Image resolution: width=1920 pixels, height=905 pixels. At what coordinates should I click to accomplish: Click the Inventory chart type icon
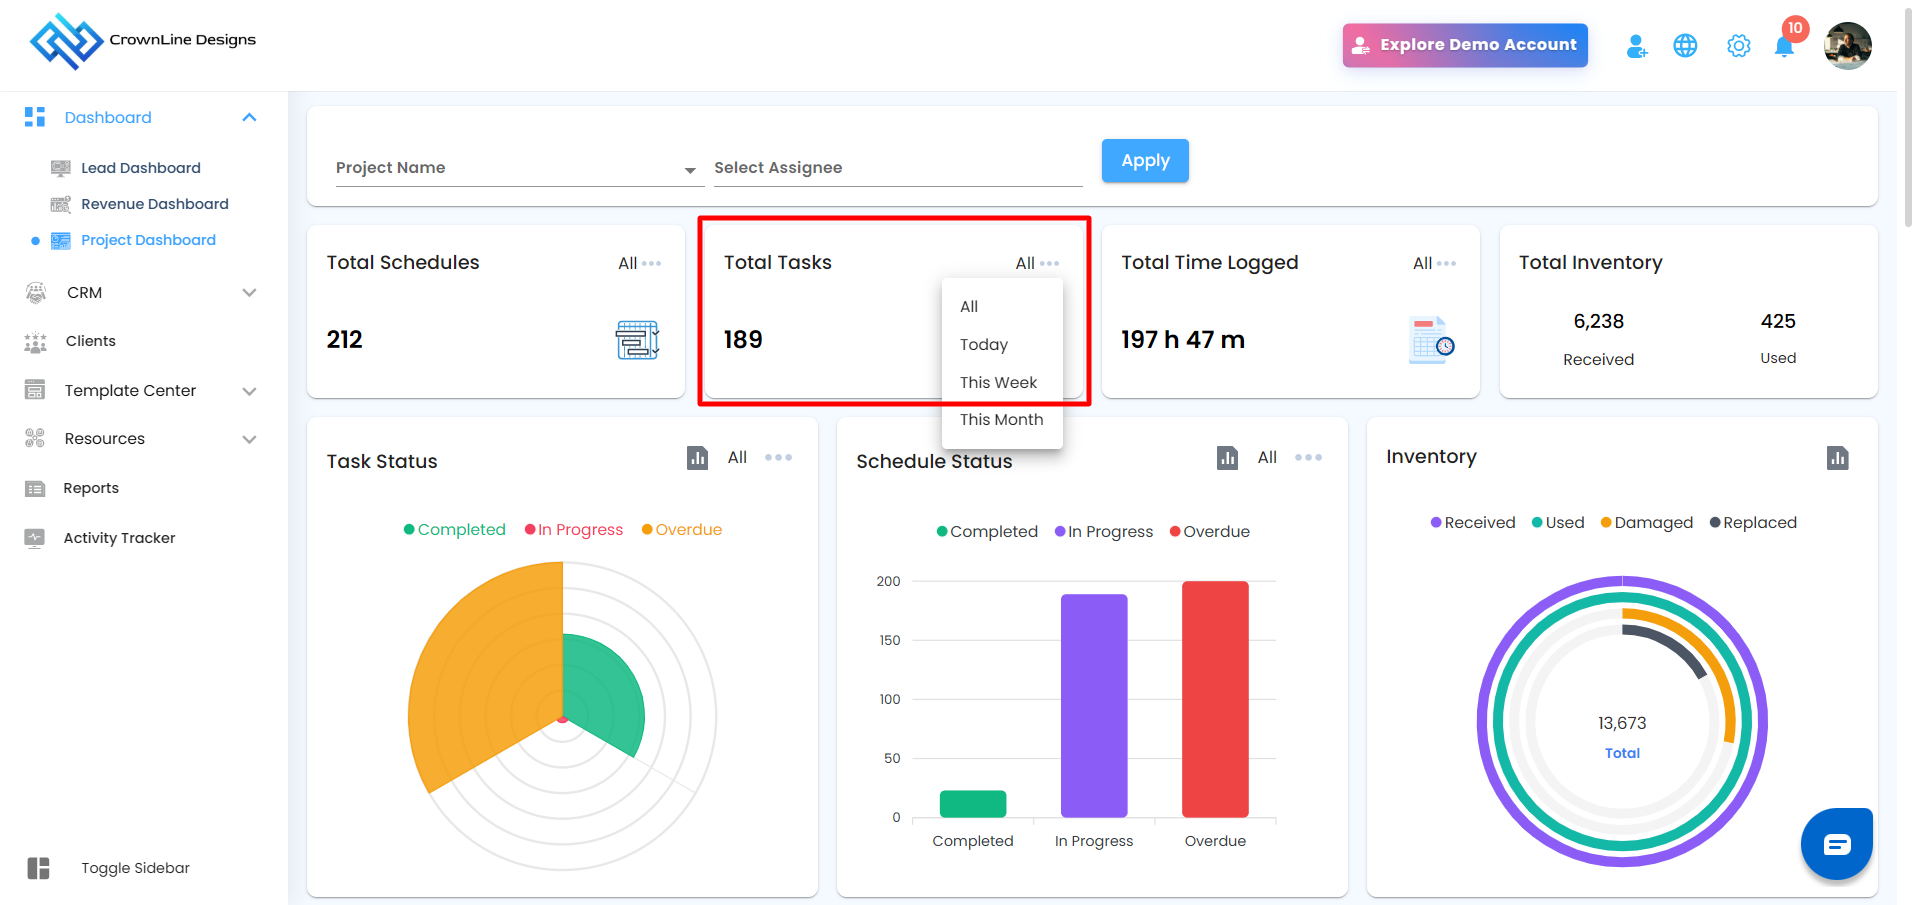click(x=1837, y=458)
